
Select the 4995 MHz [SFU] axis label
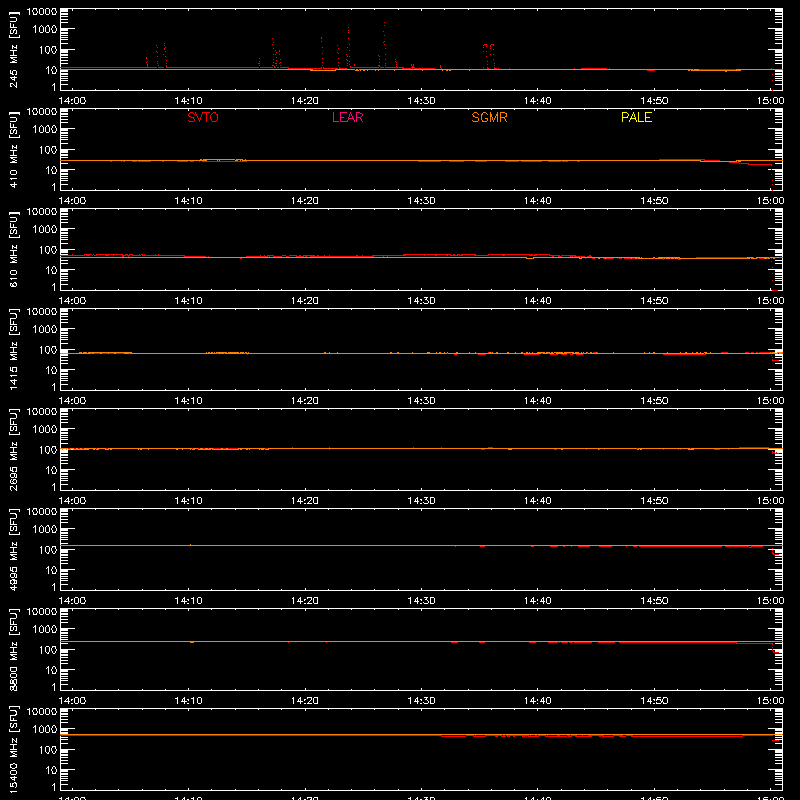point(14,549)
